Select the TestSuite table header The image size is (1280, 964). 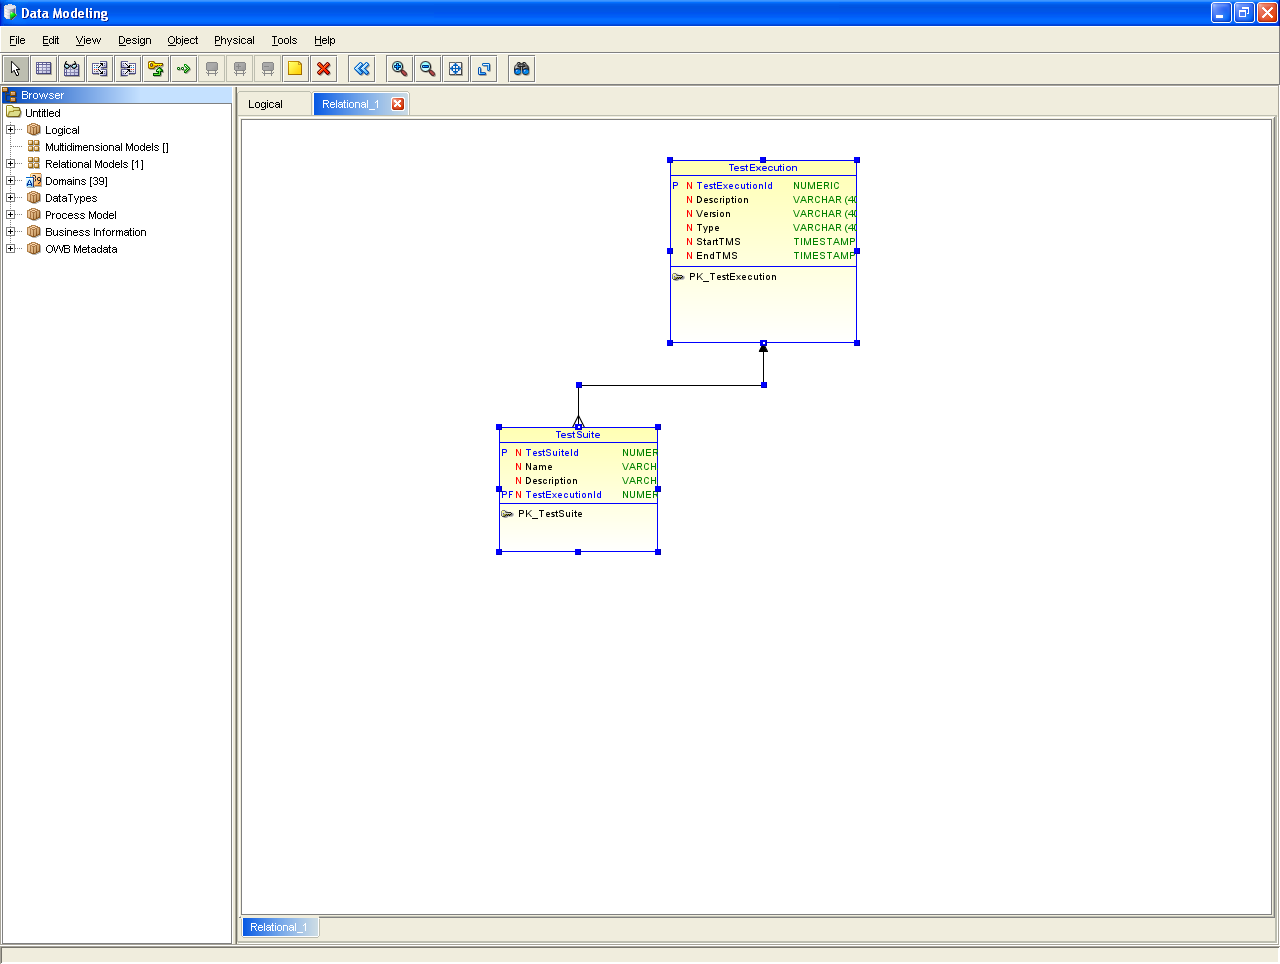[577, 434]
